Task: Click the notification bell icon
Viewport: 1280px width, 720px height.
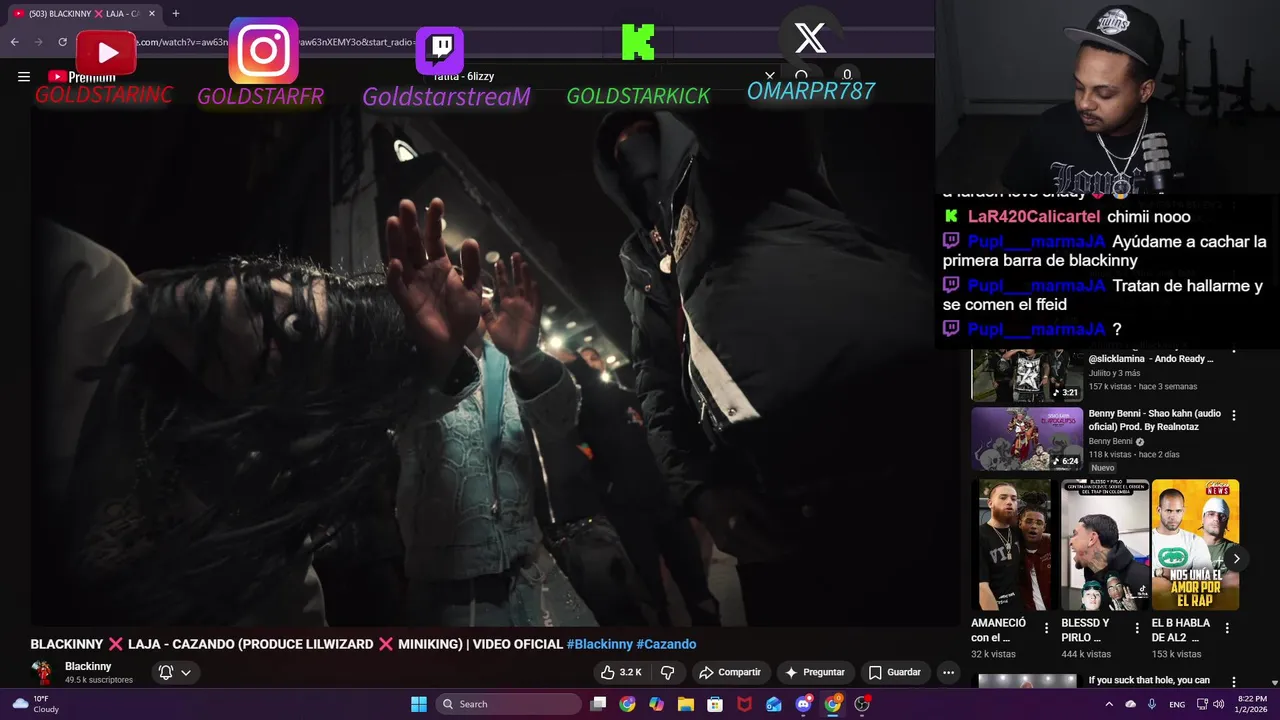Action: point(166,672)
